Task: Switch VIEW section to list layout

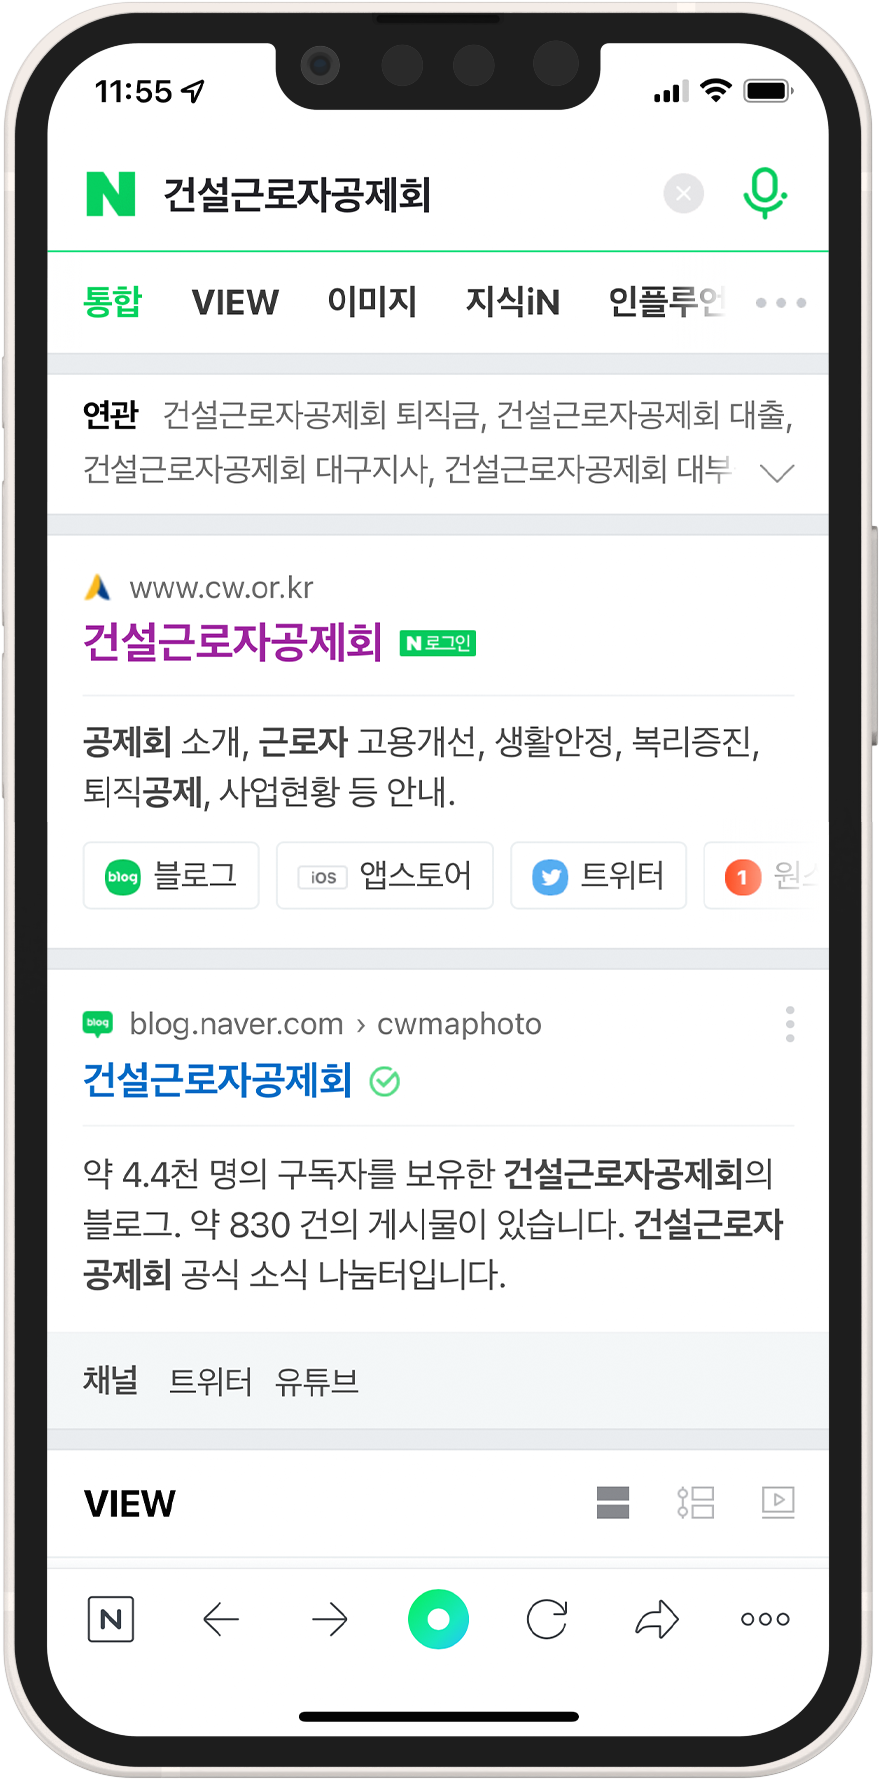Action: point(695,1502)
